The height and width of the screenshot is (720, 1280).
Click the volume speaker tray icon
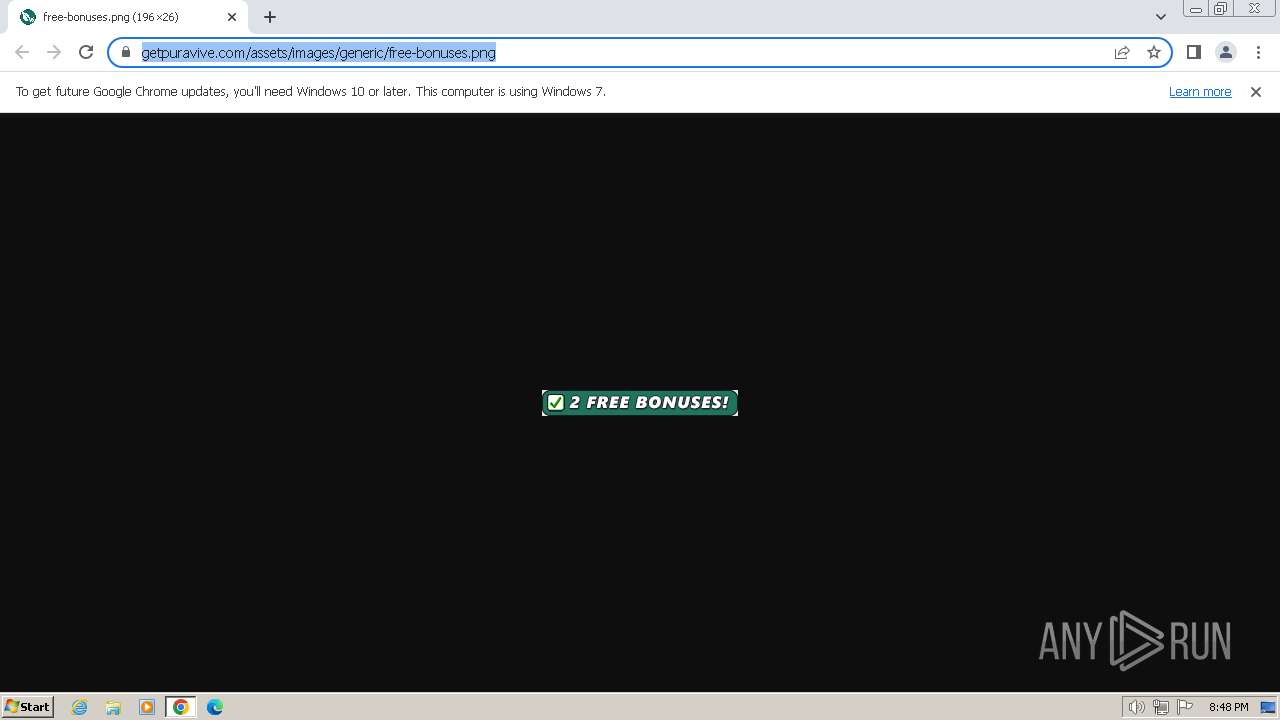click(1136, 707)
